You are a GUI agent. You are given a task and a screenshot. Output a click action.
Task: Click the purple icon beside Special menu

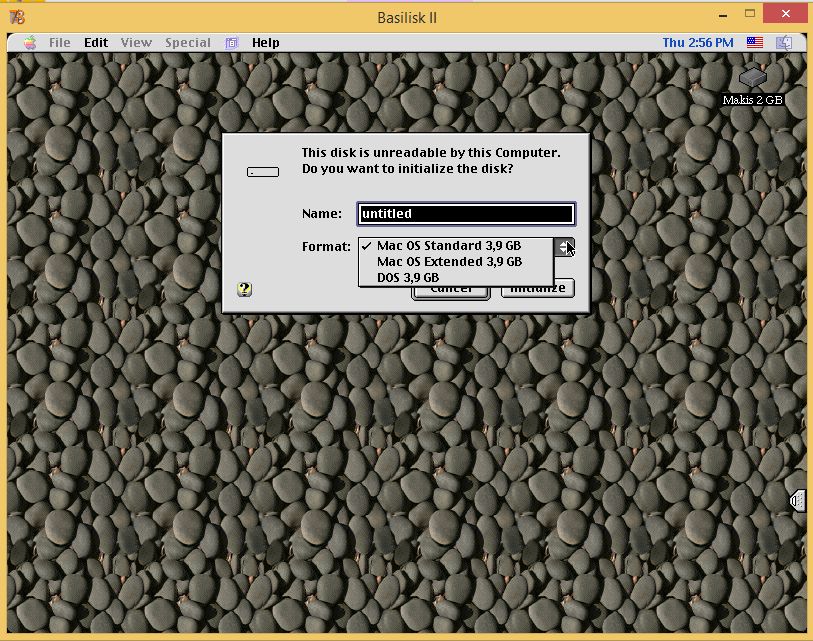(x=231, y=43)
